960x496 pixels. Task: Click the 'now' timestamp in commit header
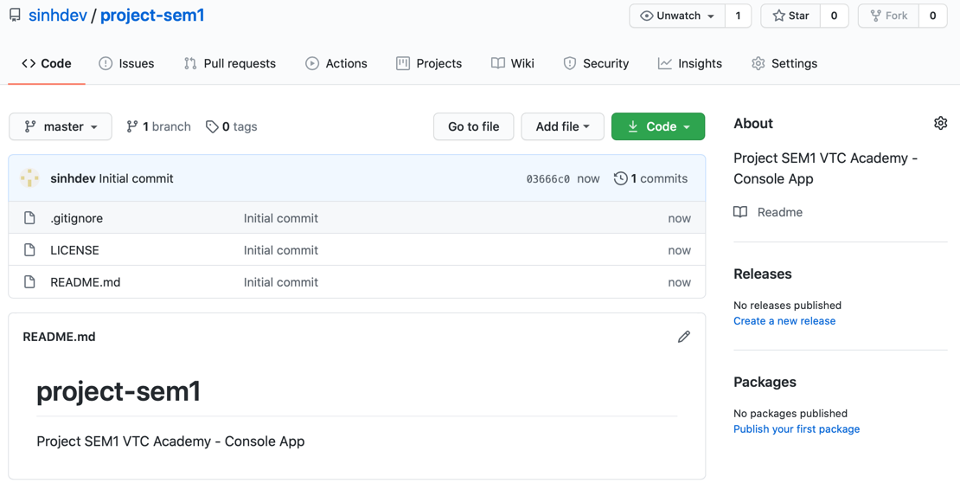point(588,179)
